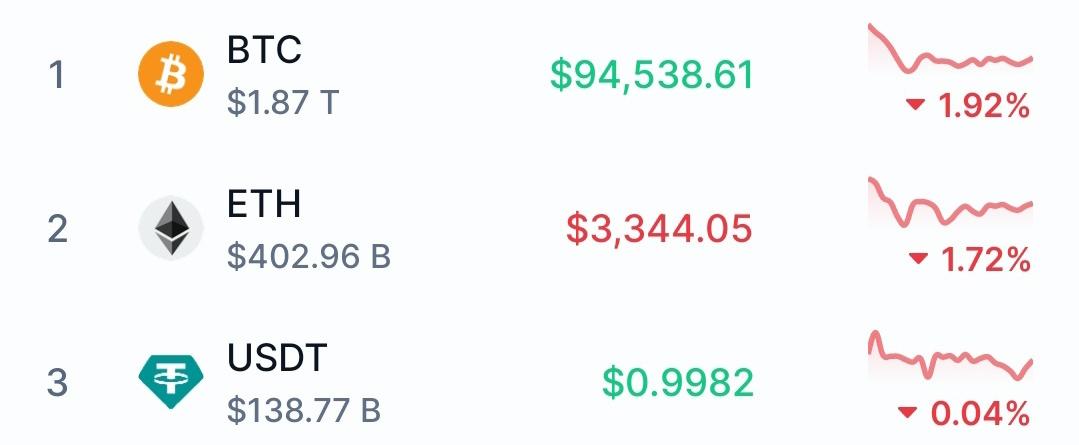Click the Tether price $0.9982
Screen dimensions: 1079x445
(x=678, y=383)
